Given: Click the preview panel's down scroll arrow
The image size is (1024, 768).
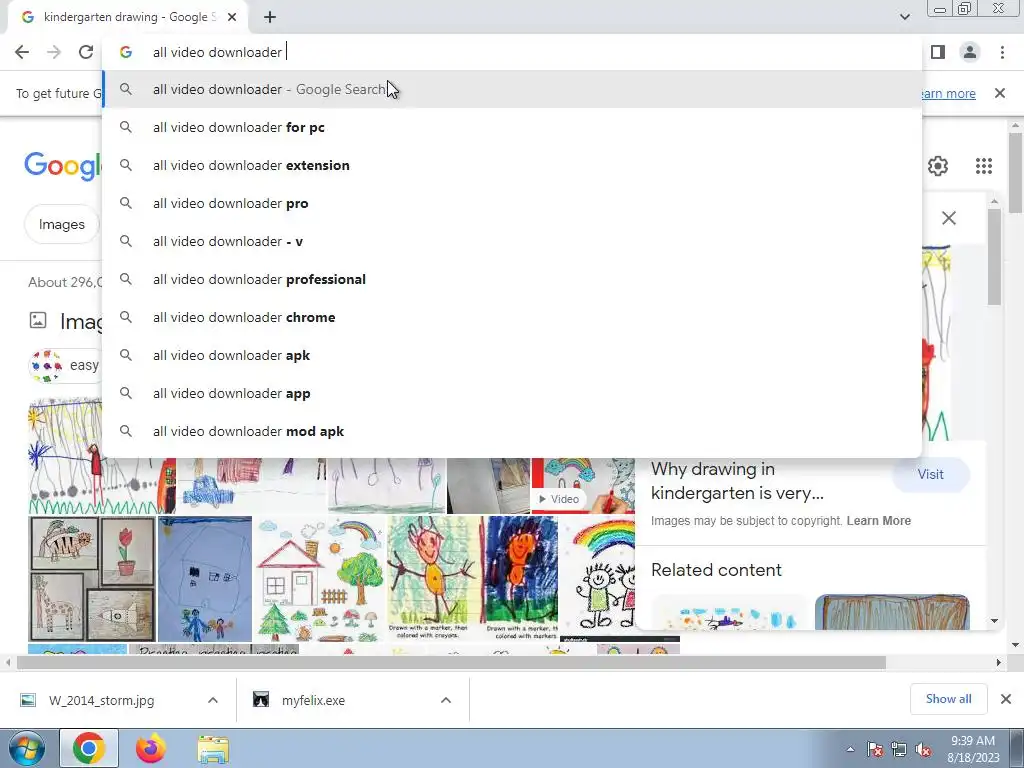Looking at the screenshot, I should pyautogui.click(x=994, y=621).
